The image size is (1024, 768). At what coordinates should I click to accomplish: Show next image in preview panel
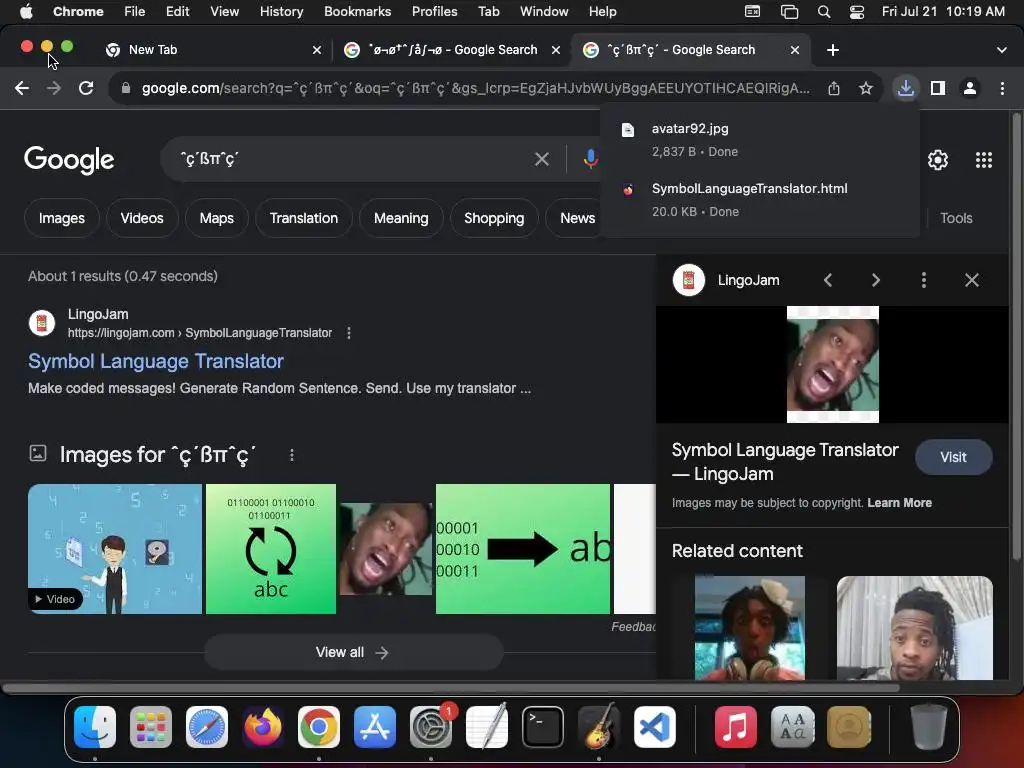pyautogui.click(x=876, y=280)
